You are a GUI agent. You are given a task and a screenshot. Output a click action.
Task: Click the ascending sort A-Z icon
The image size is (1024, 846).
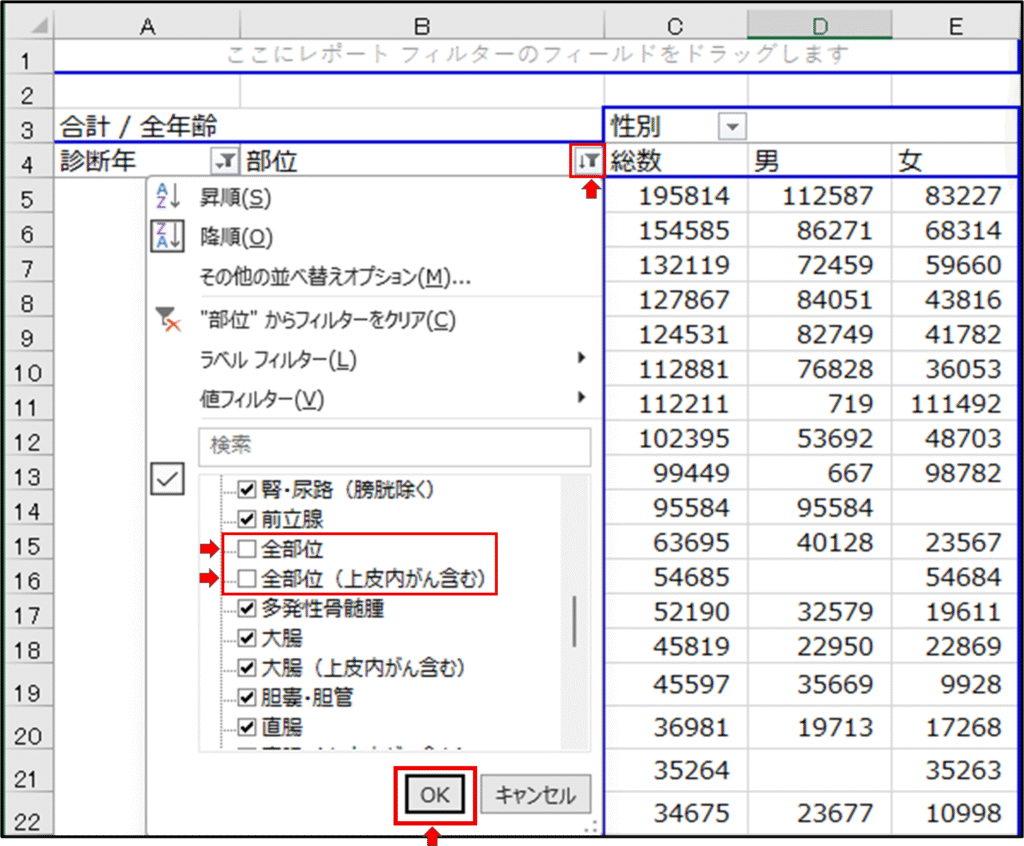point(166,197)
